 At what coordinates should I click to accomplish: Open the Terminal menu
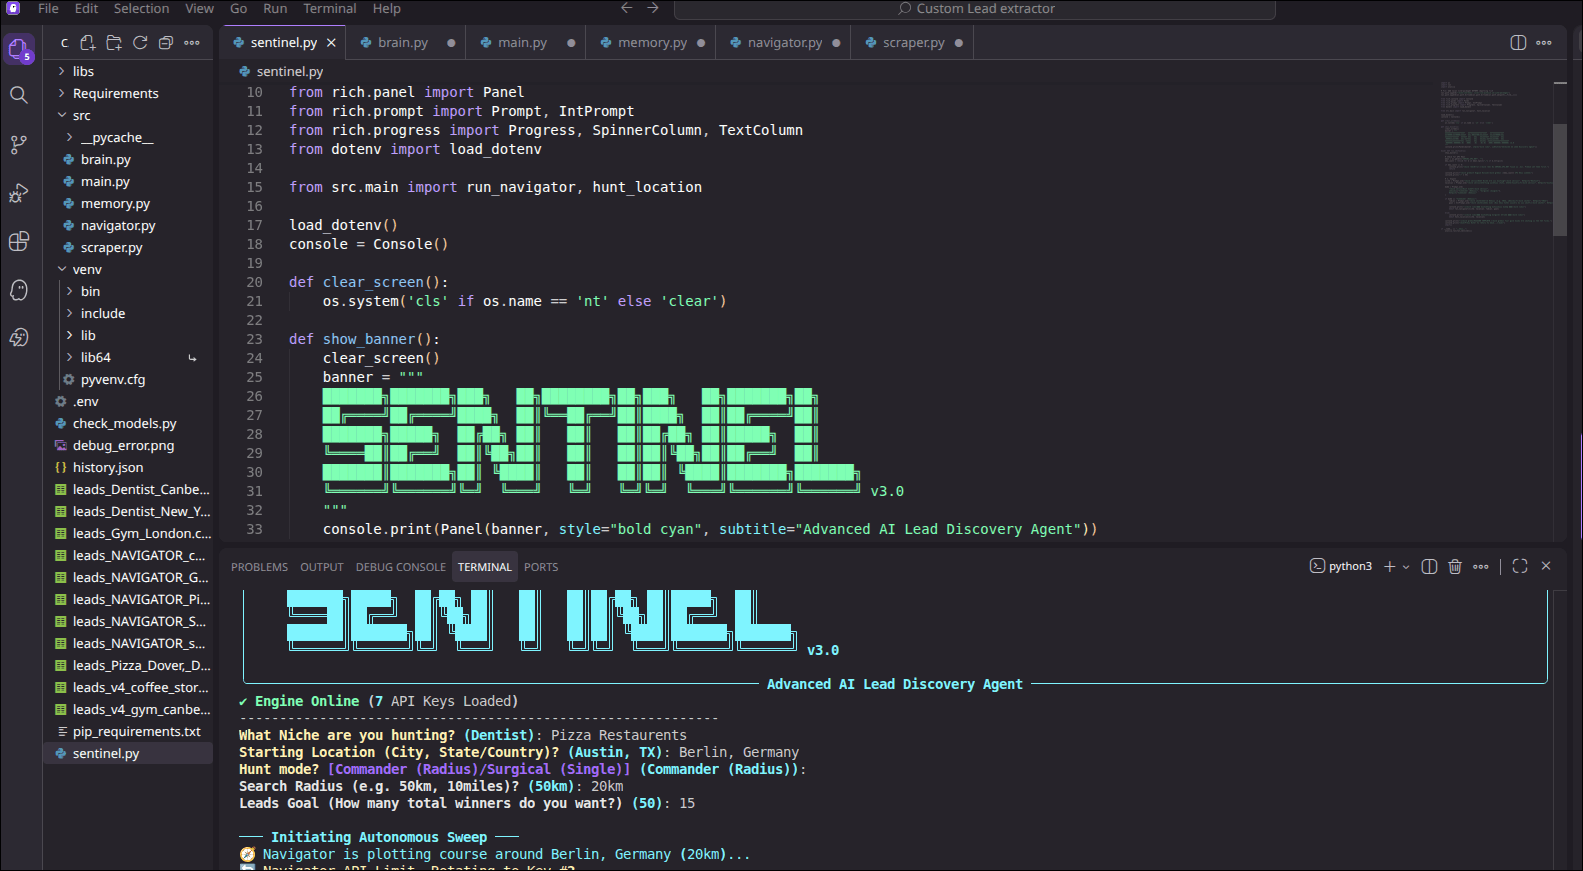coord(330,8)
